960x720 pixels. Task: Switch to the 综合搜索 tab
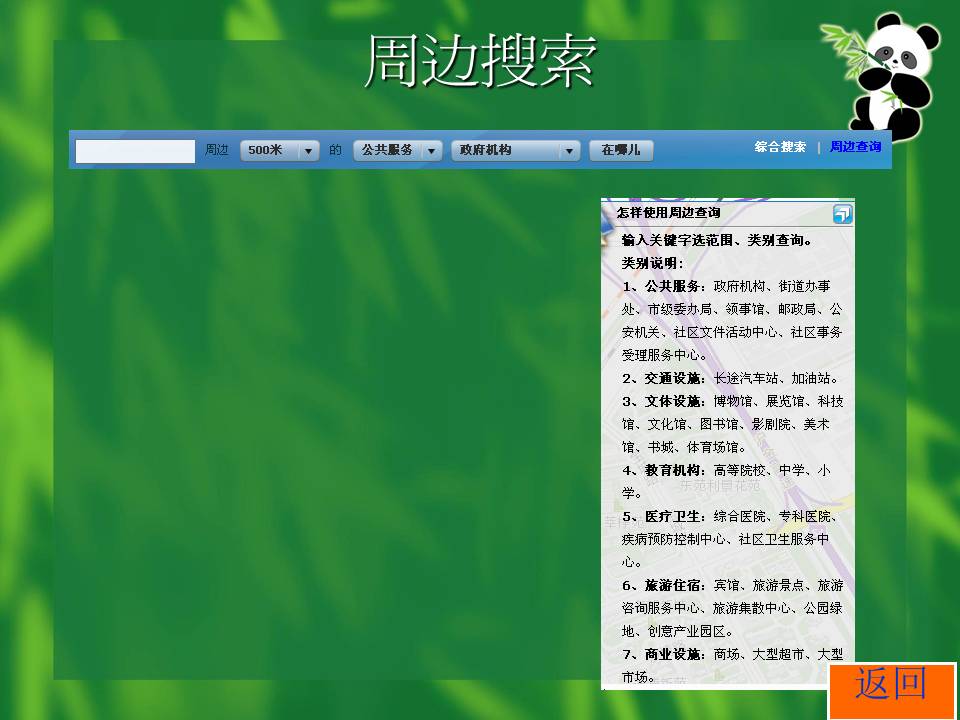[x=780, y=147]
